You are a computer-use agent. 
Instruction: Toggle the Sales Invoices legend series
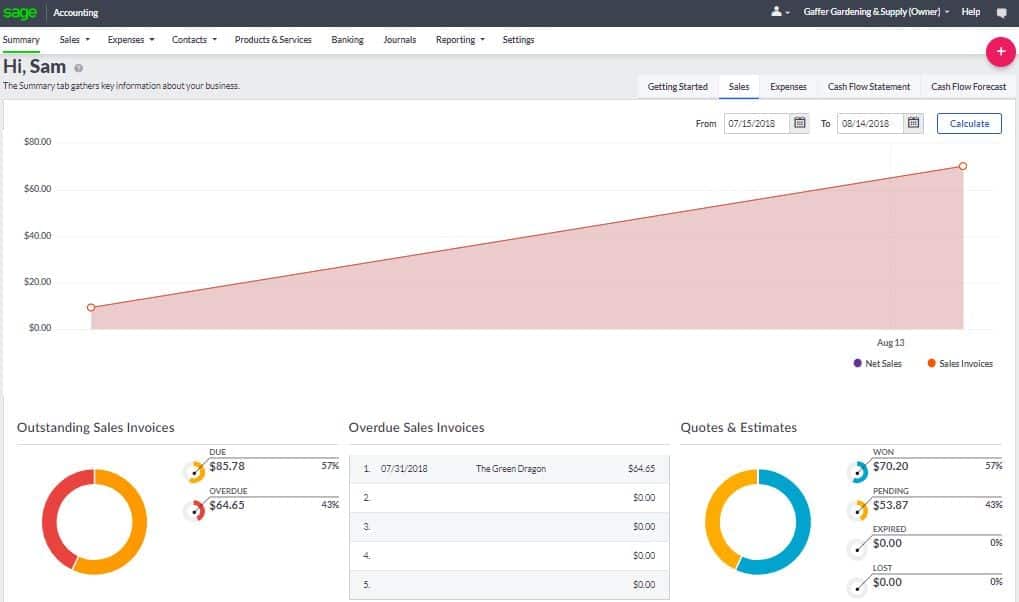(x=960, y=363)
